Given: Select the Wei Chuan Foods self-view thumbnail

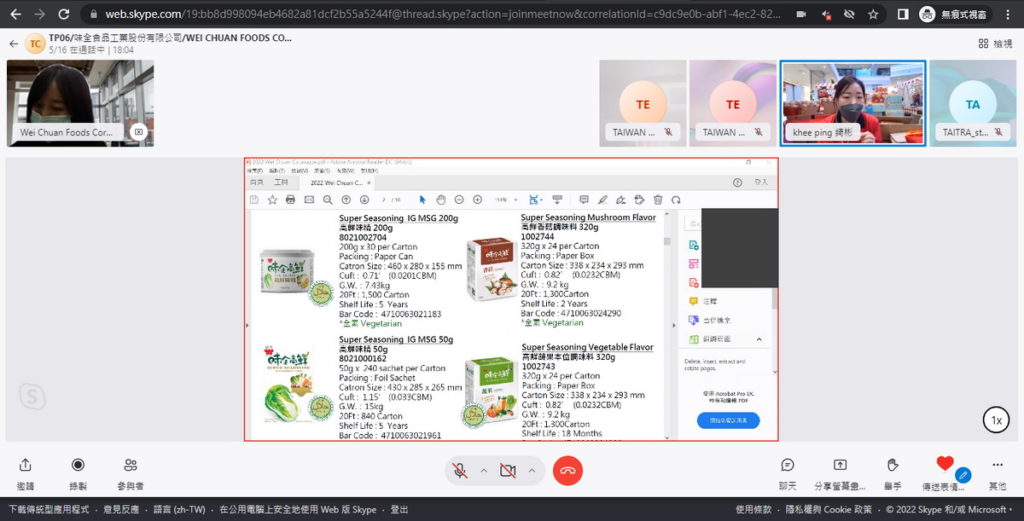Looking at the screenshot, I should pyautogui.click(x=80, y=103).
